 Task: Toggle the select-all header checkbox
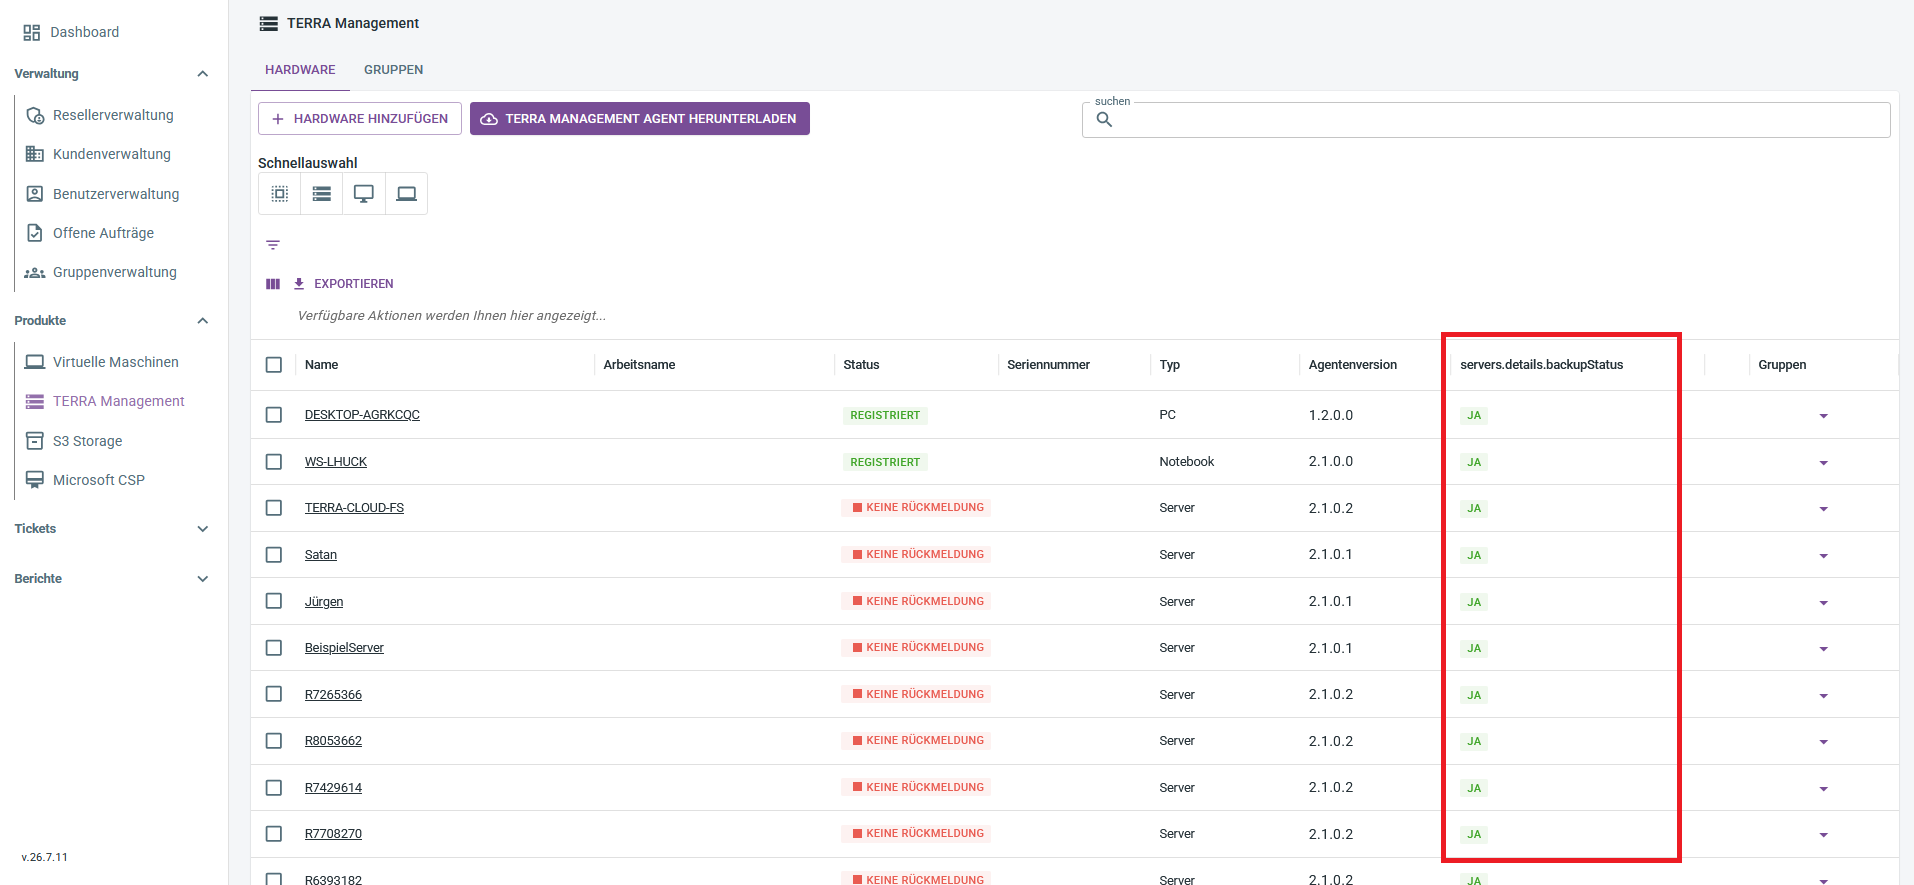pos(274,365)
